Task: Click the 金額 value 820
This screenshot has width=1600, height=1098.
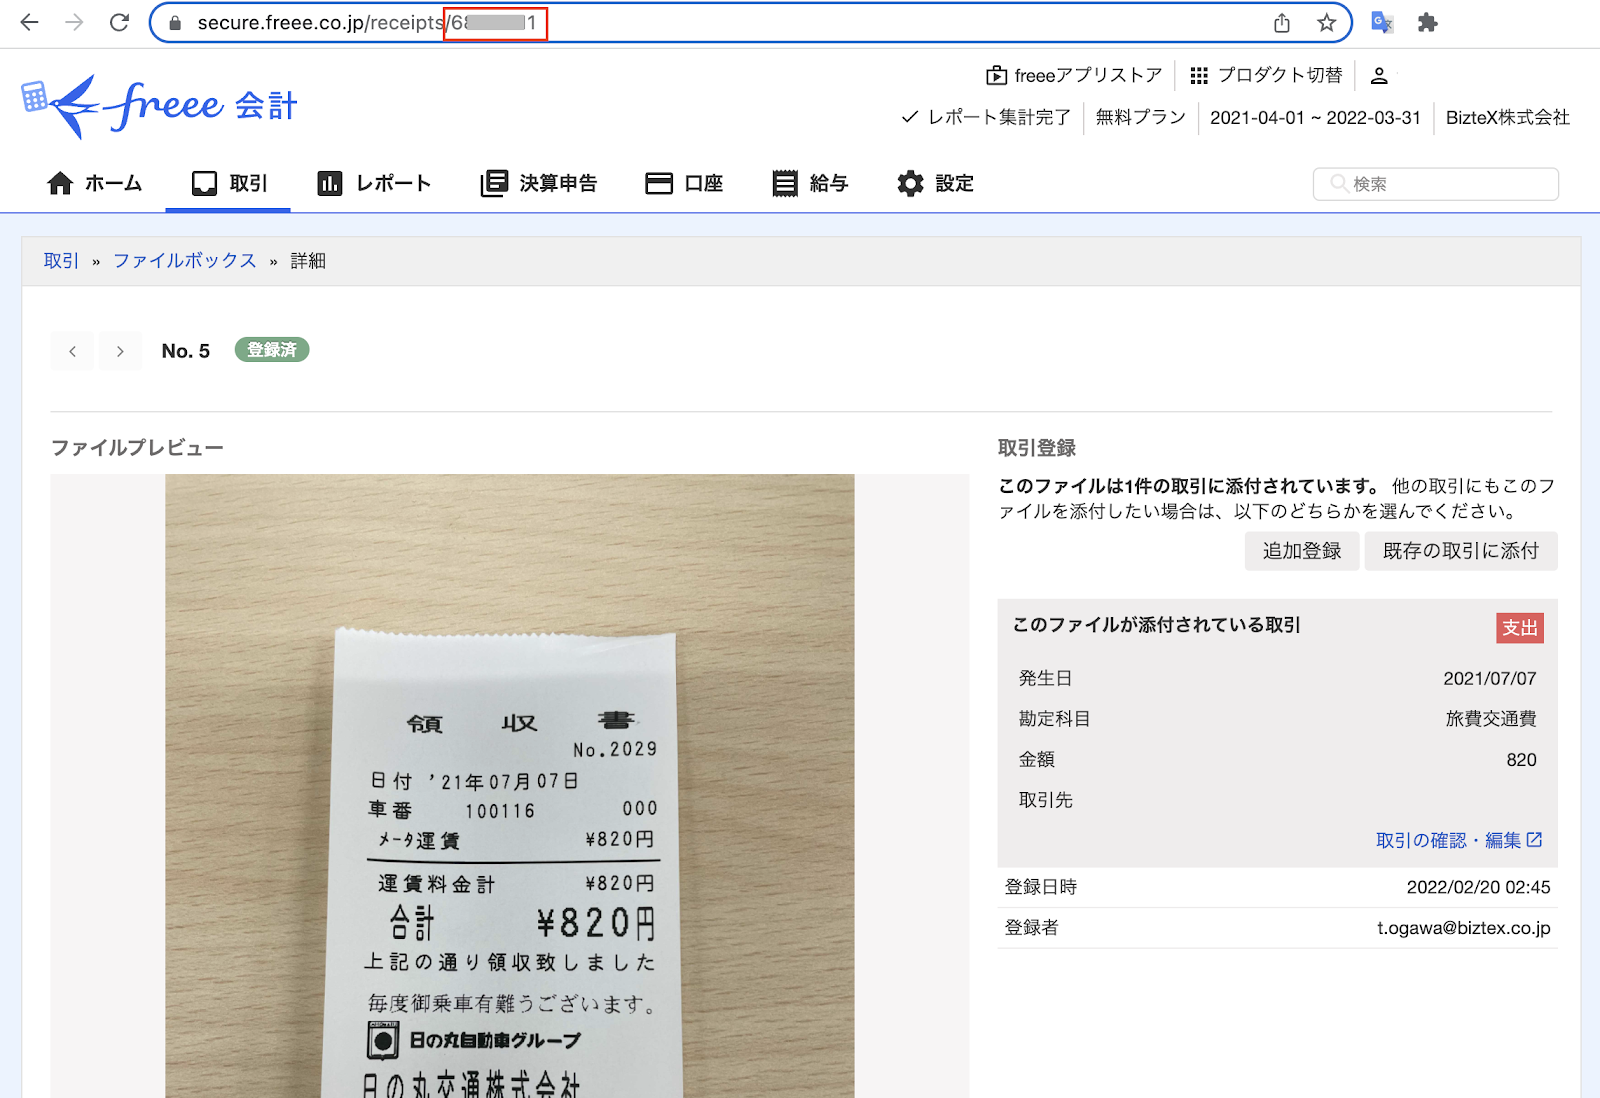Action: point(1521,760)
